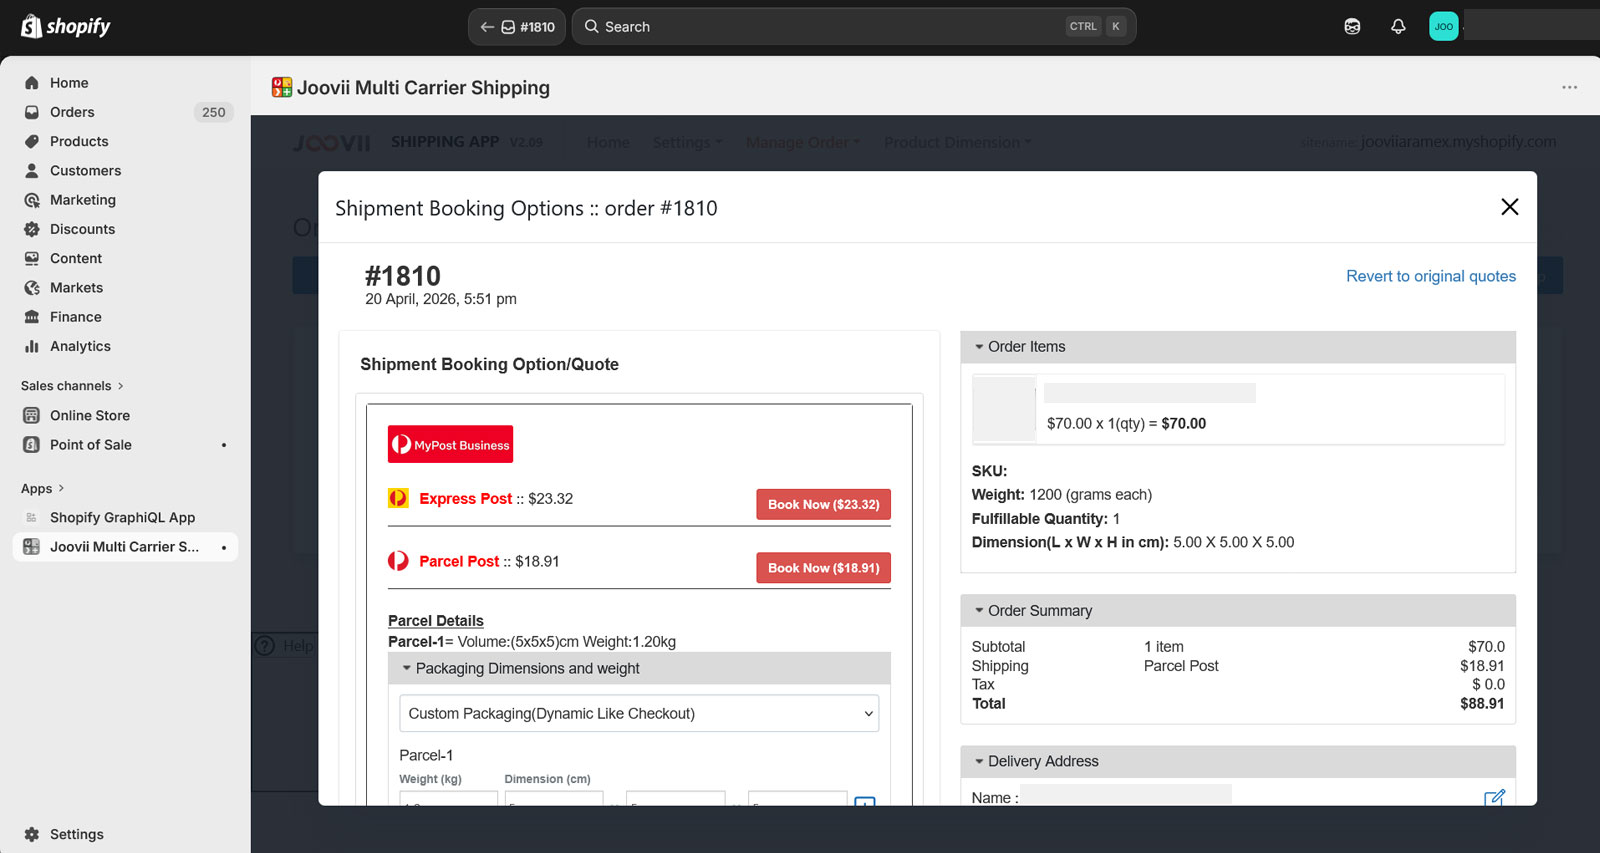Expand the Apps section
The width and height of the screenshot is (1600, 853).
click(43, 489)
